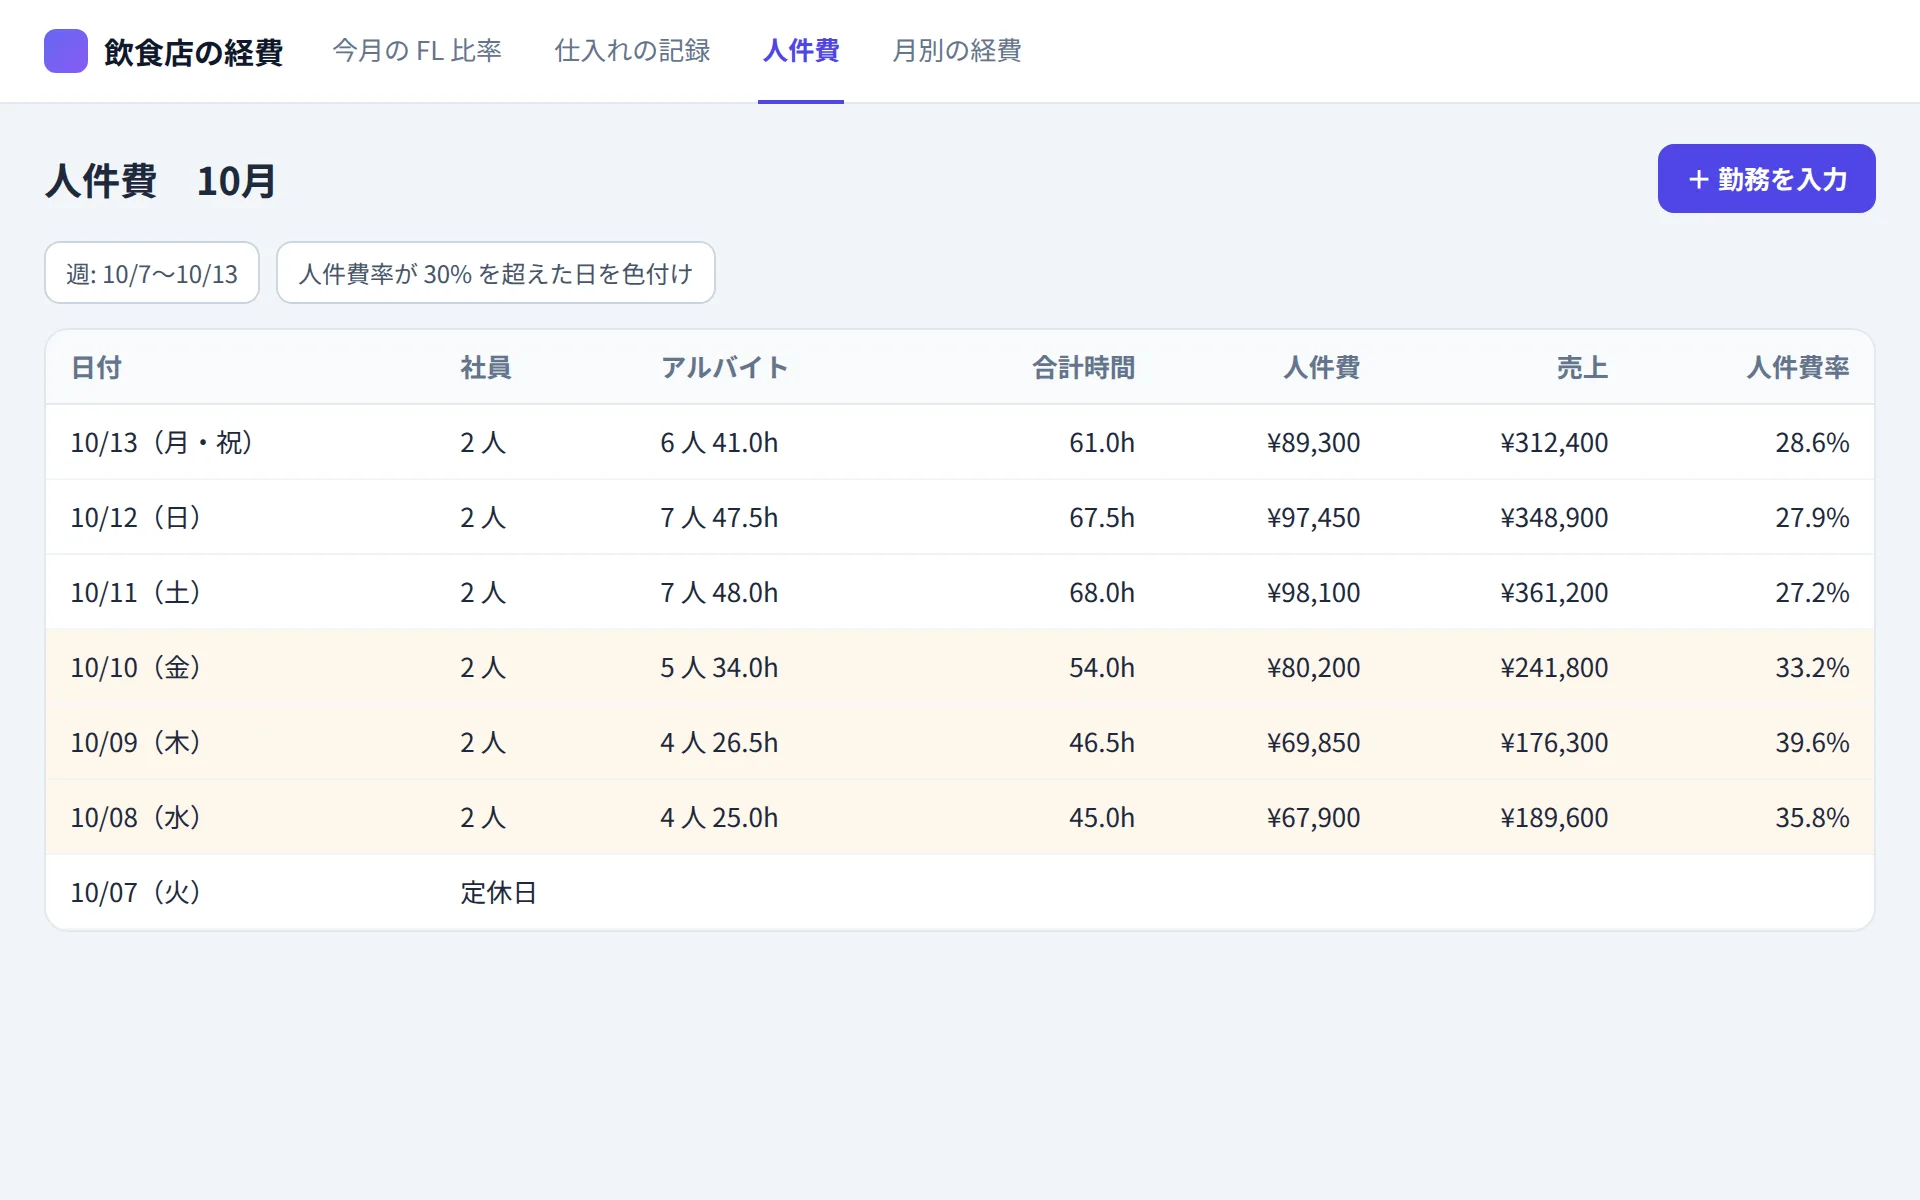Click the ¥348,900 sales value
Image resolution: width=1920 pixels, height=1200 pixels.
1554,518
